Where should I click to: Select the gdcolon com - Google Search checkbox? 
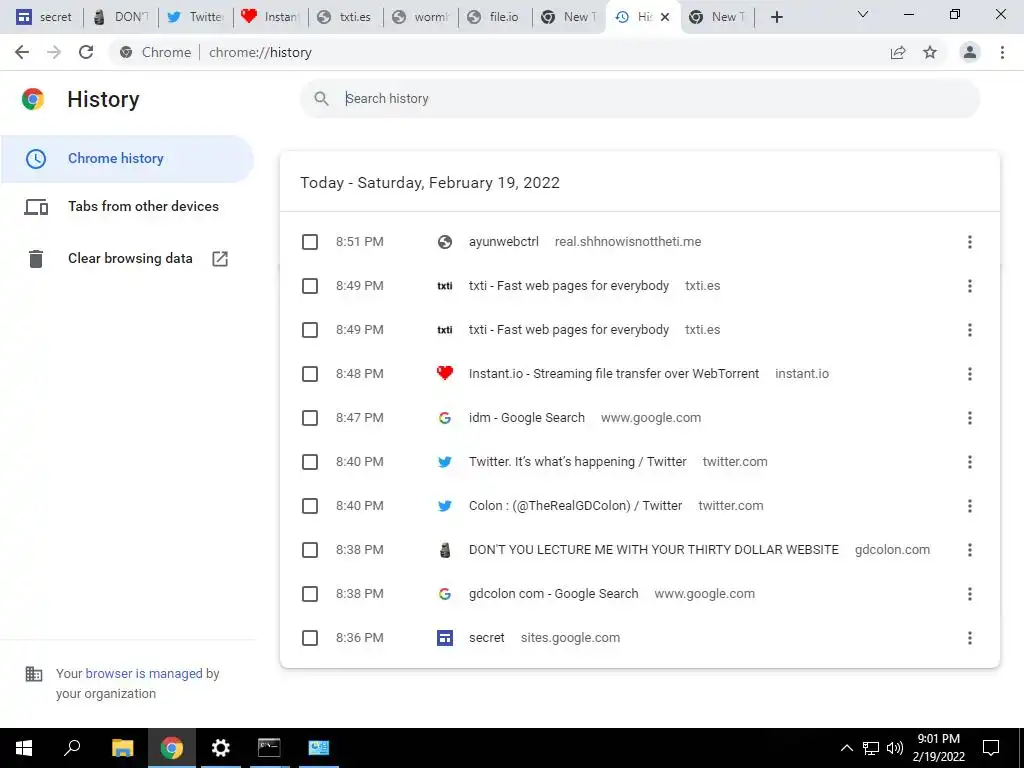[310, 594]
